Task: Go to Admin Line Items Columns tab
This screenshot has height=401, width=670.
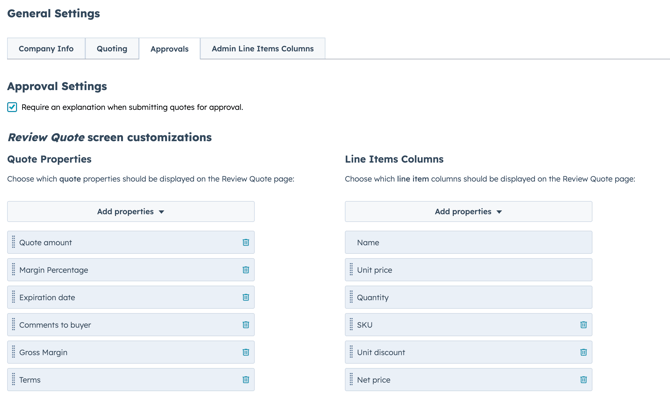Action: [262, 49]
